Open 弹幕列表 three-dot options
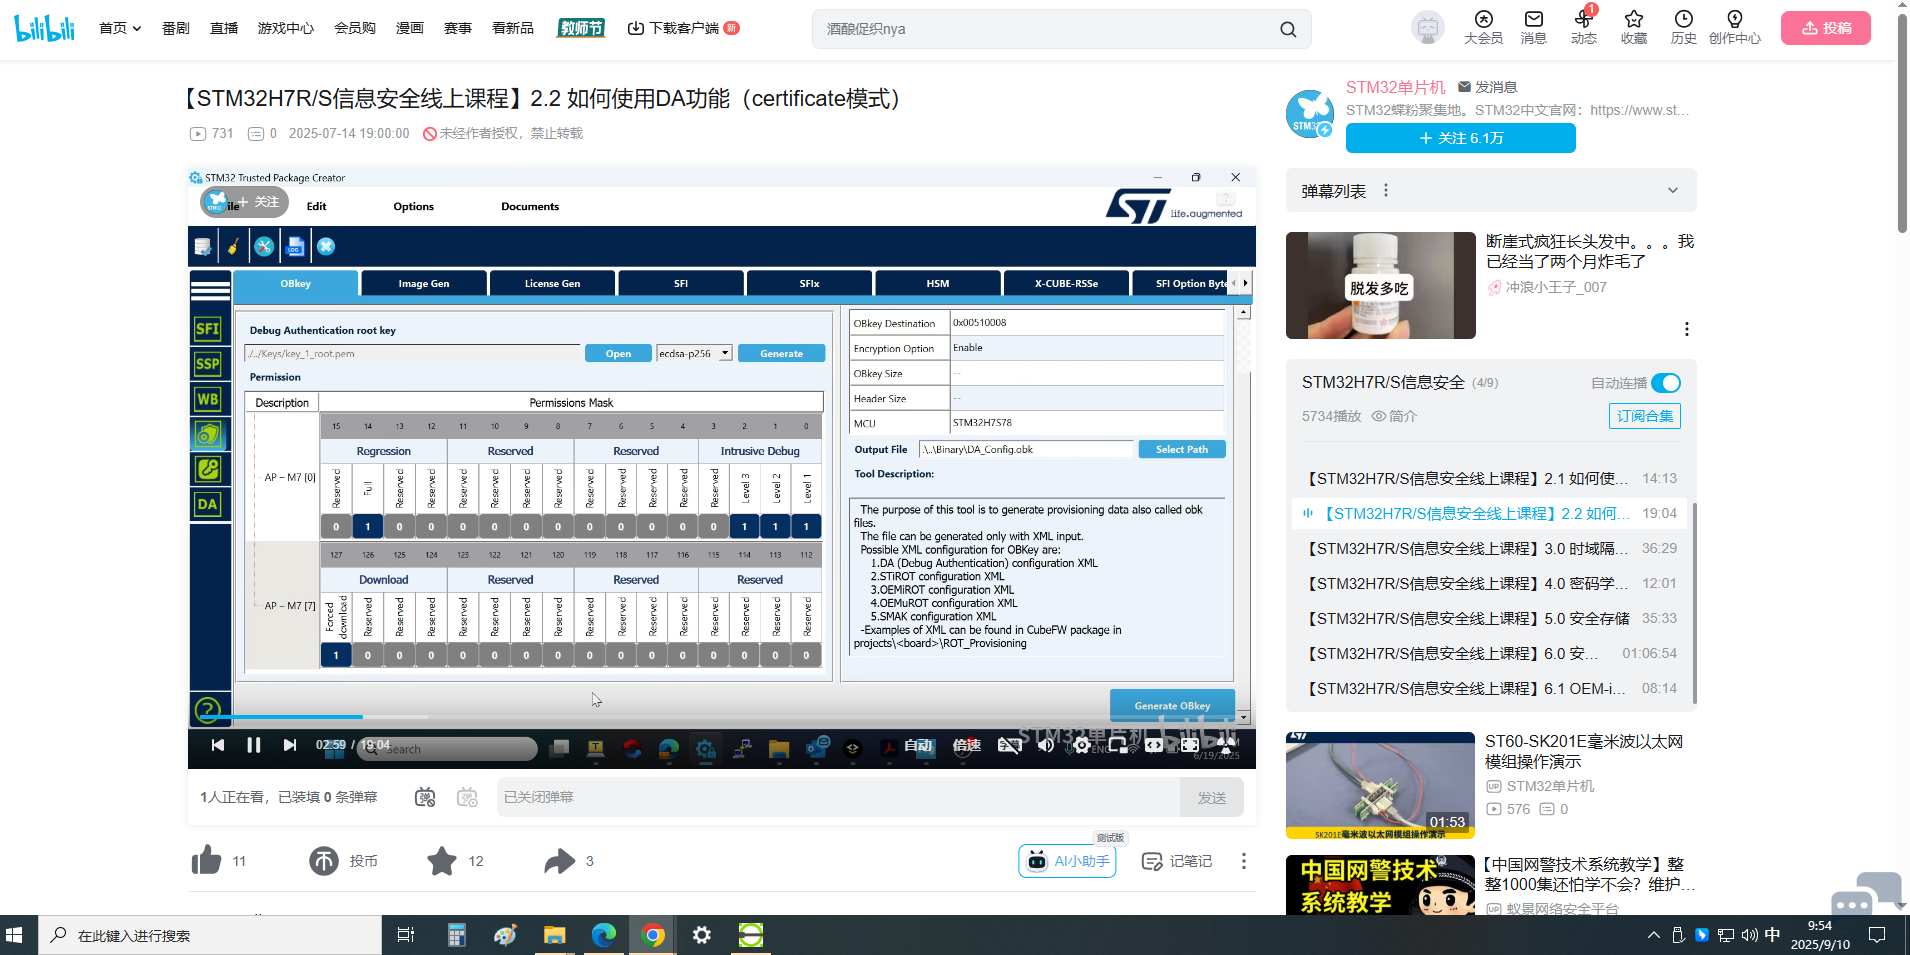The height and width of the screenshot is (955, 1910). (x=1386, y=190)
